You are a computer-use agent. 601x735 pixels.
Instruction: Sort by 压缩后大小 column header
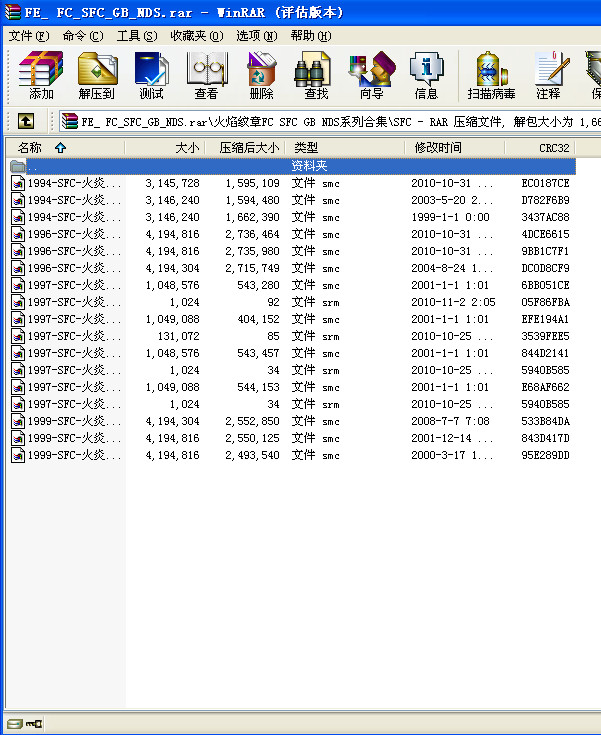(x=245, y=148)
